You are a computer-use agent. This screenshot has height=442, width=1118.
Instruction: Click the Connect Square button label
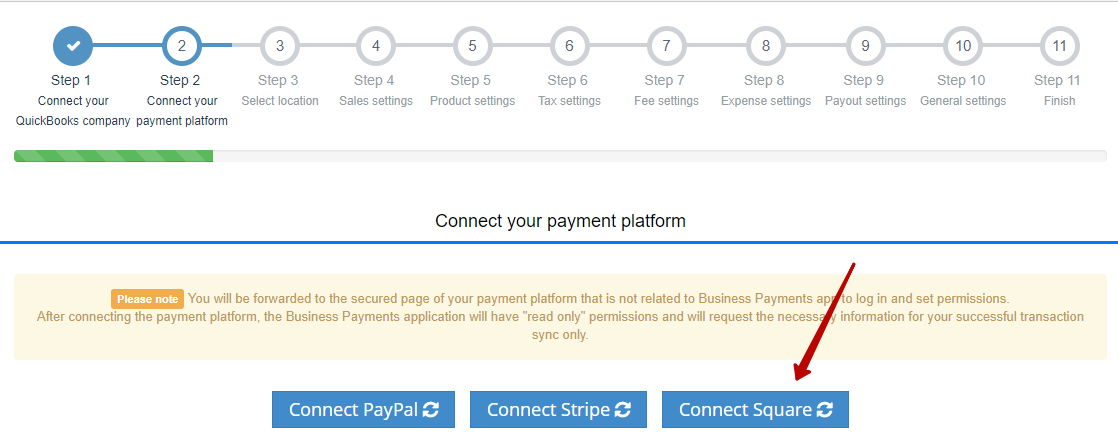pyautogui.click(x=745, y=410)
